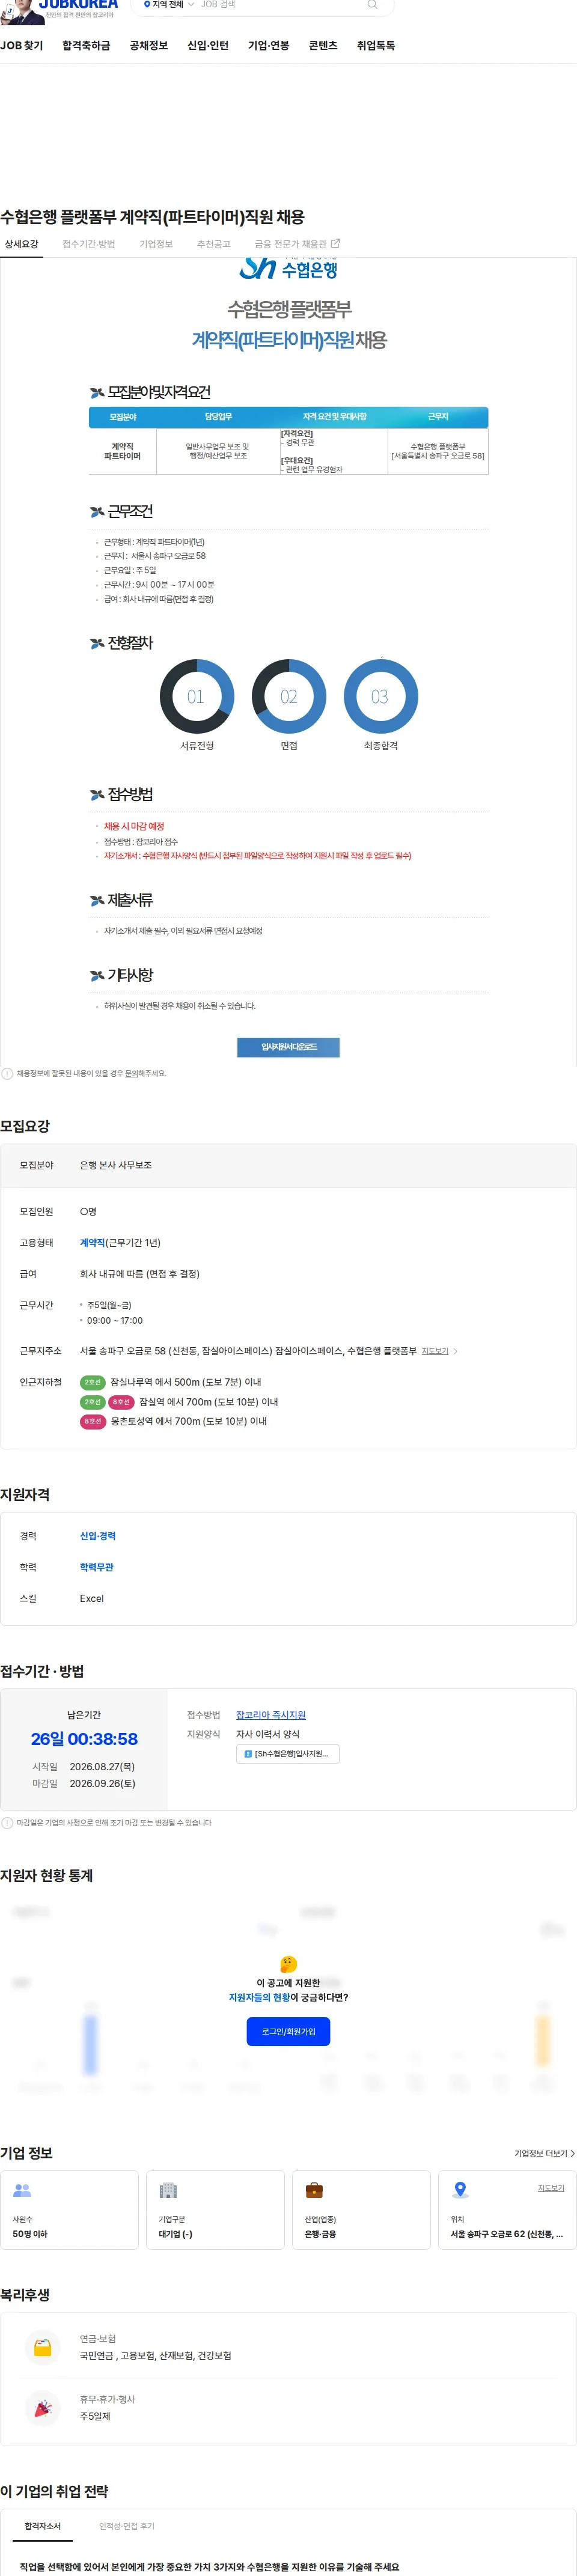This screenshot has width=577, height=2576.
Task: Click the 계약직 employment type link
Action: tap(92, 1243)
